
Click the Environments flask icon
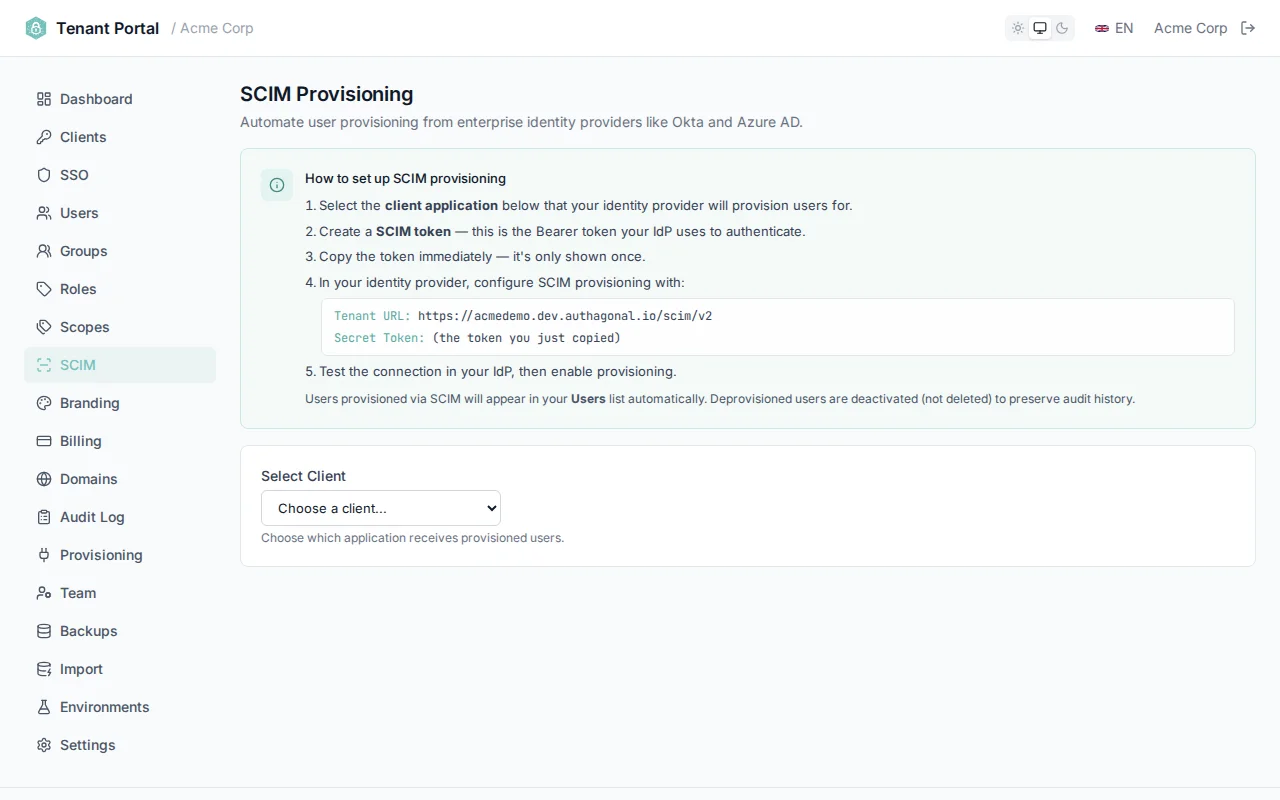[44, 707]
